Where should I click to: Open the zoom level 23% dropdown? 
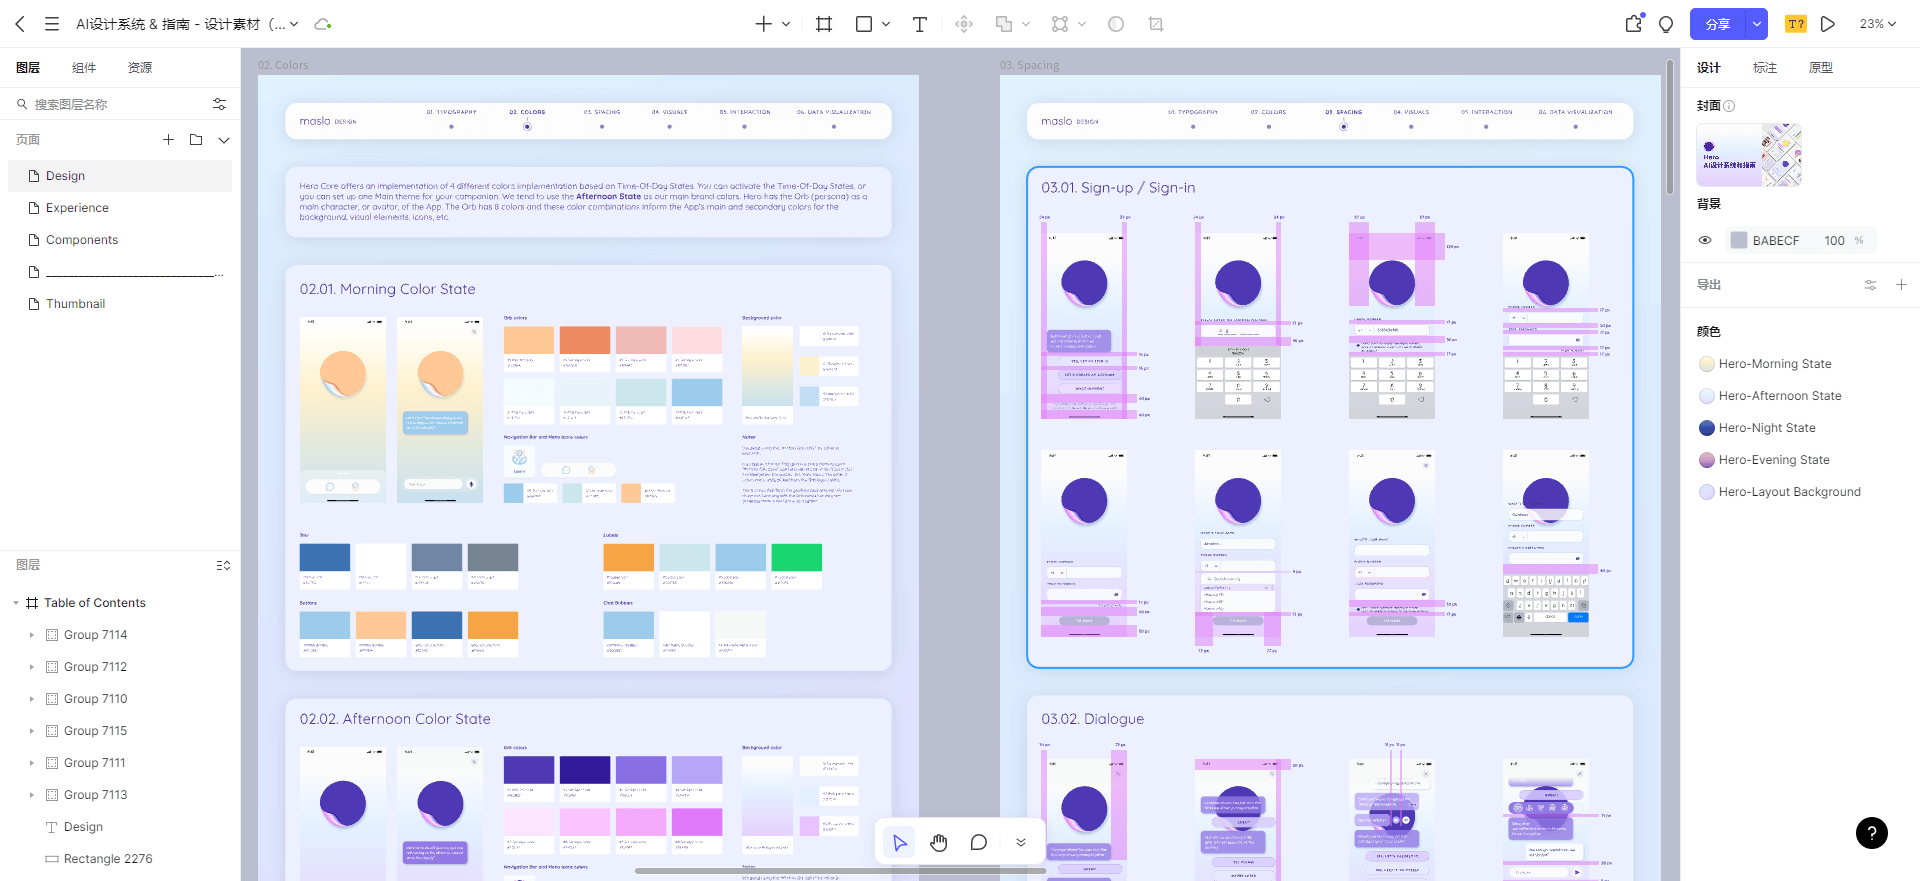(1877, 24)
